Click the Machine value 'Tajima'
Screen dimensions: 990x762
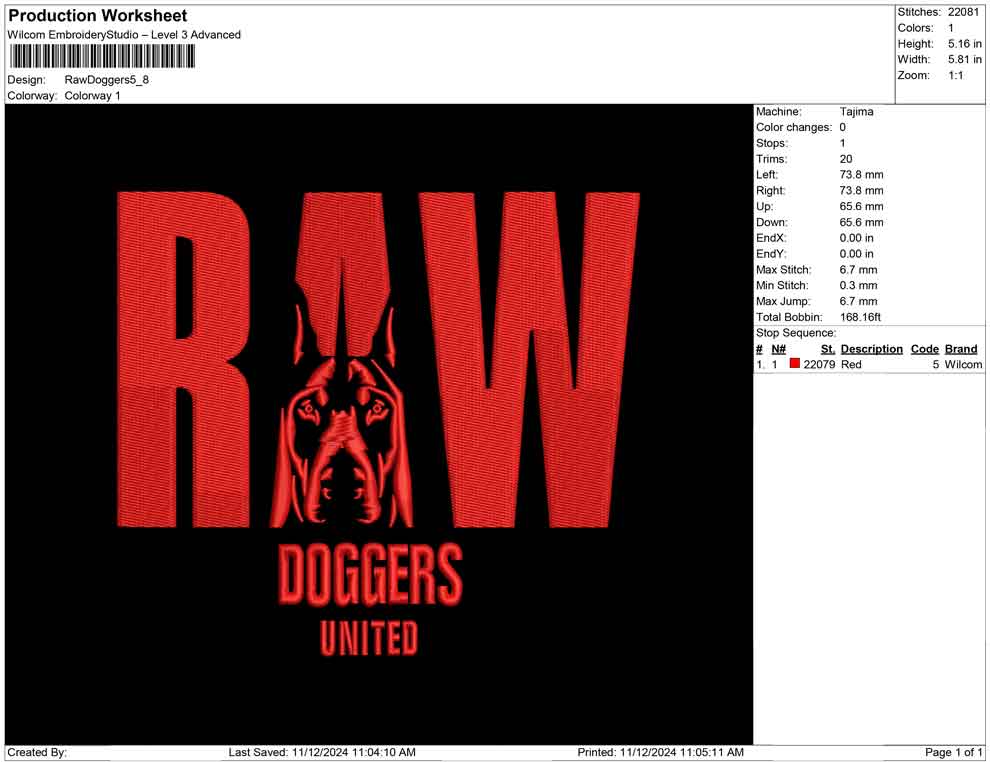(x=856, y=112)
